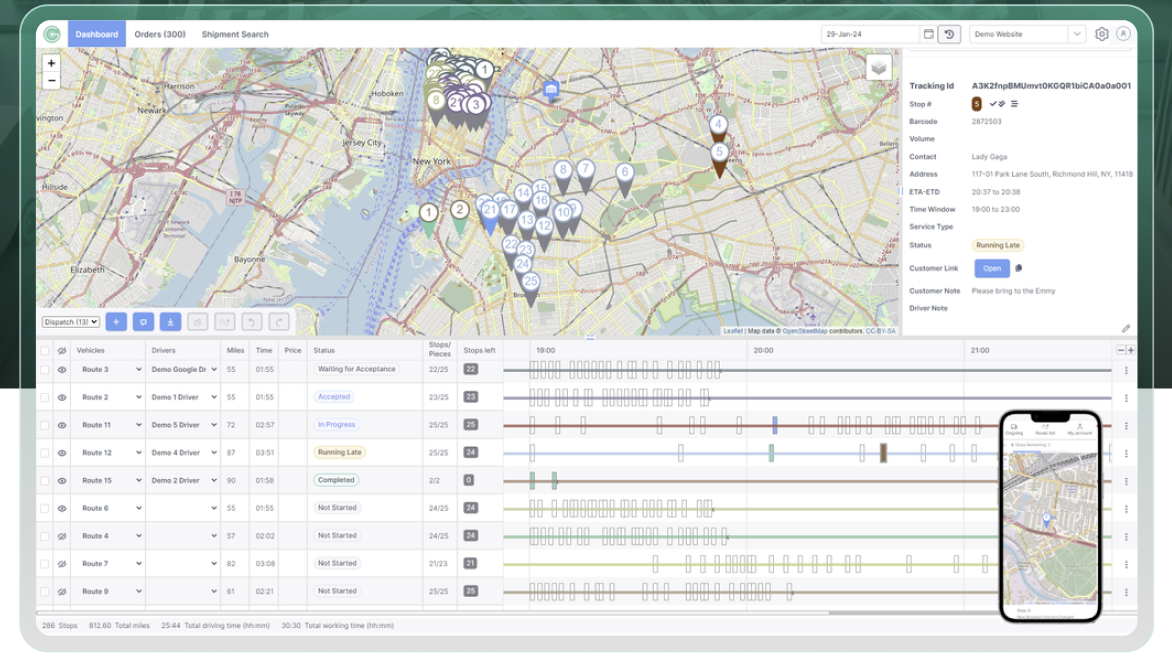Click the Open button for the Customer Link

pyautogui.click(x=991, y=268)
